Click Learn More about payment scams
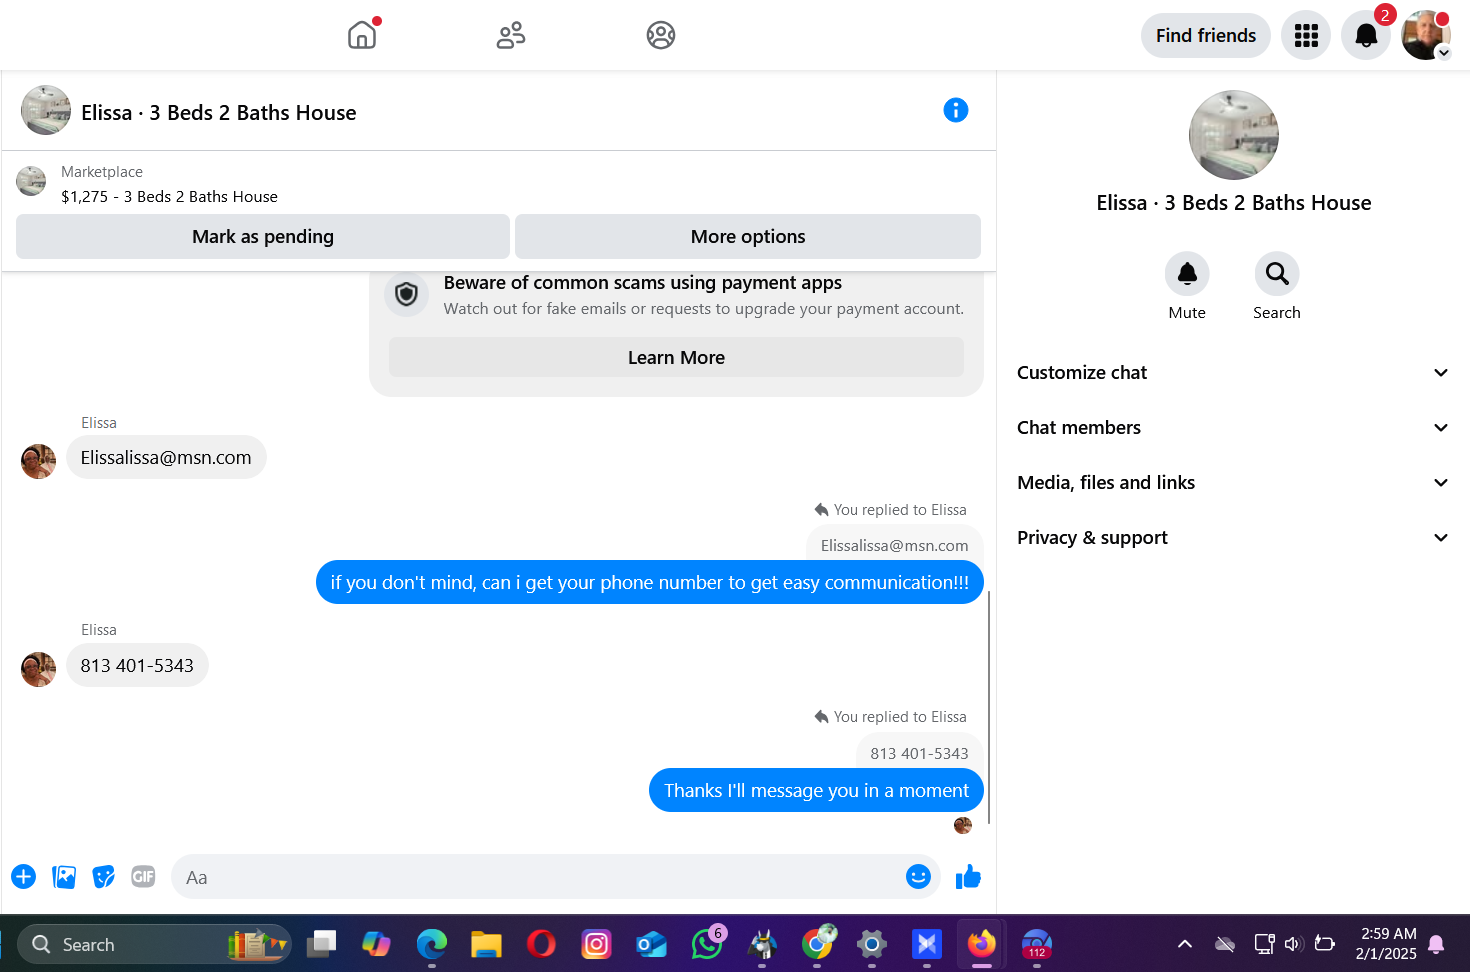 676,357
